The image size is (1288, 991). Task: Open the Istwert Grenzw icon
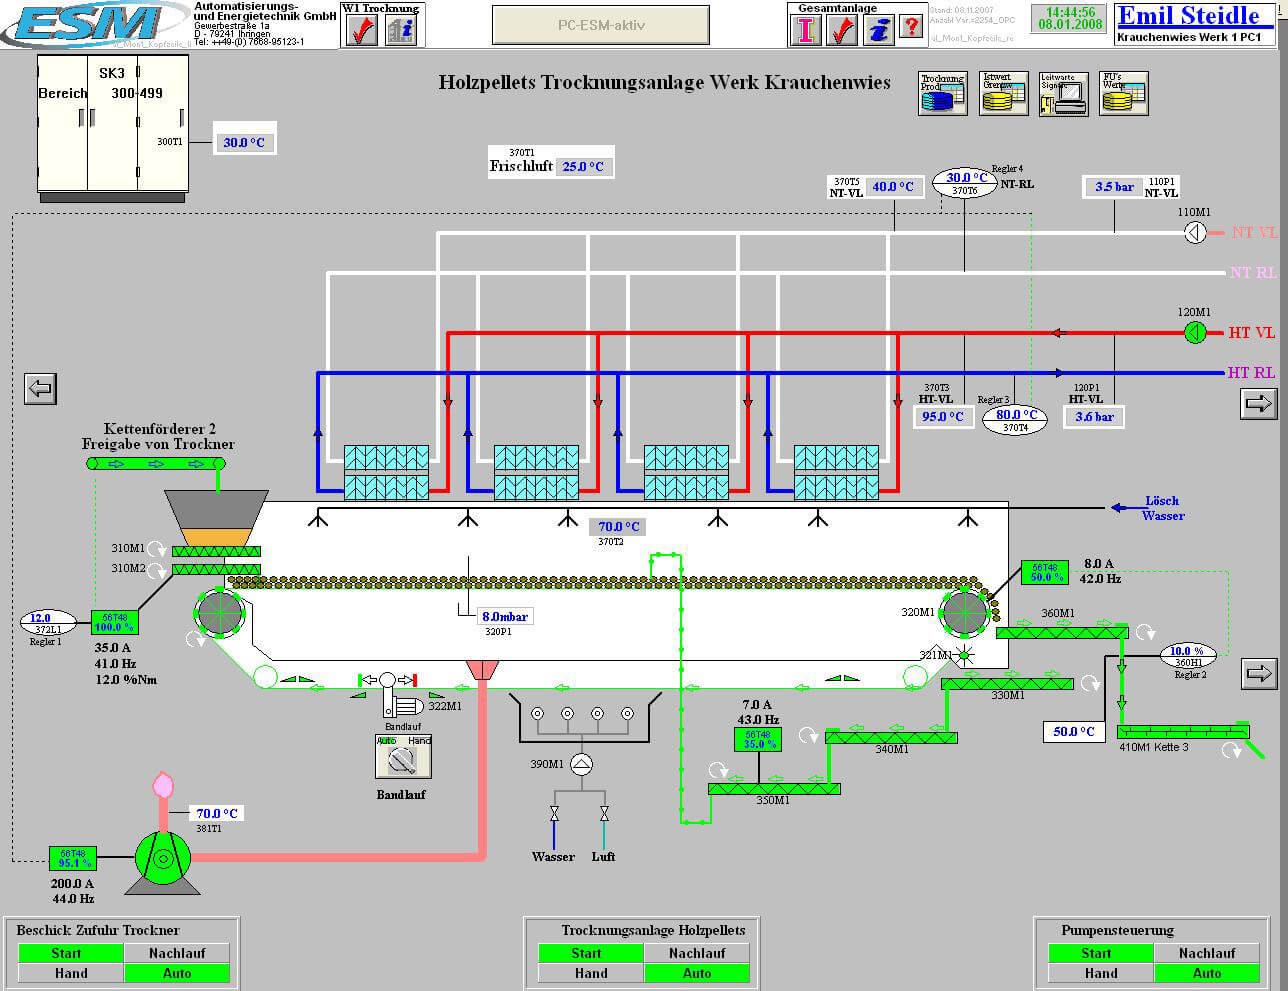point(1003,93)
